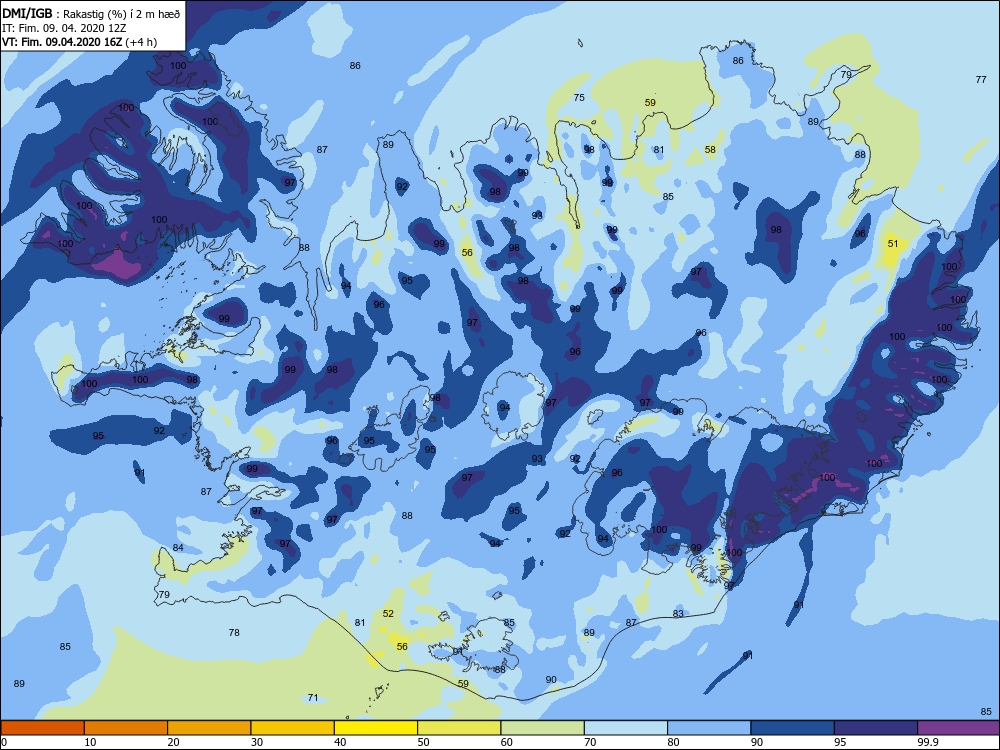
Task: Click the legend tick label "40"
Action: pos(341,742)
